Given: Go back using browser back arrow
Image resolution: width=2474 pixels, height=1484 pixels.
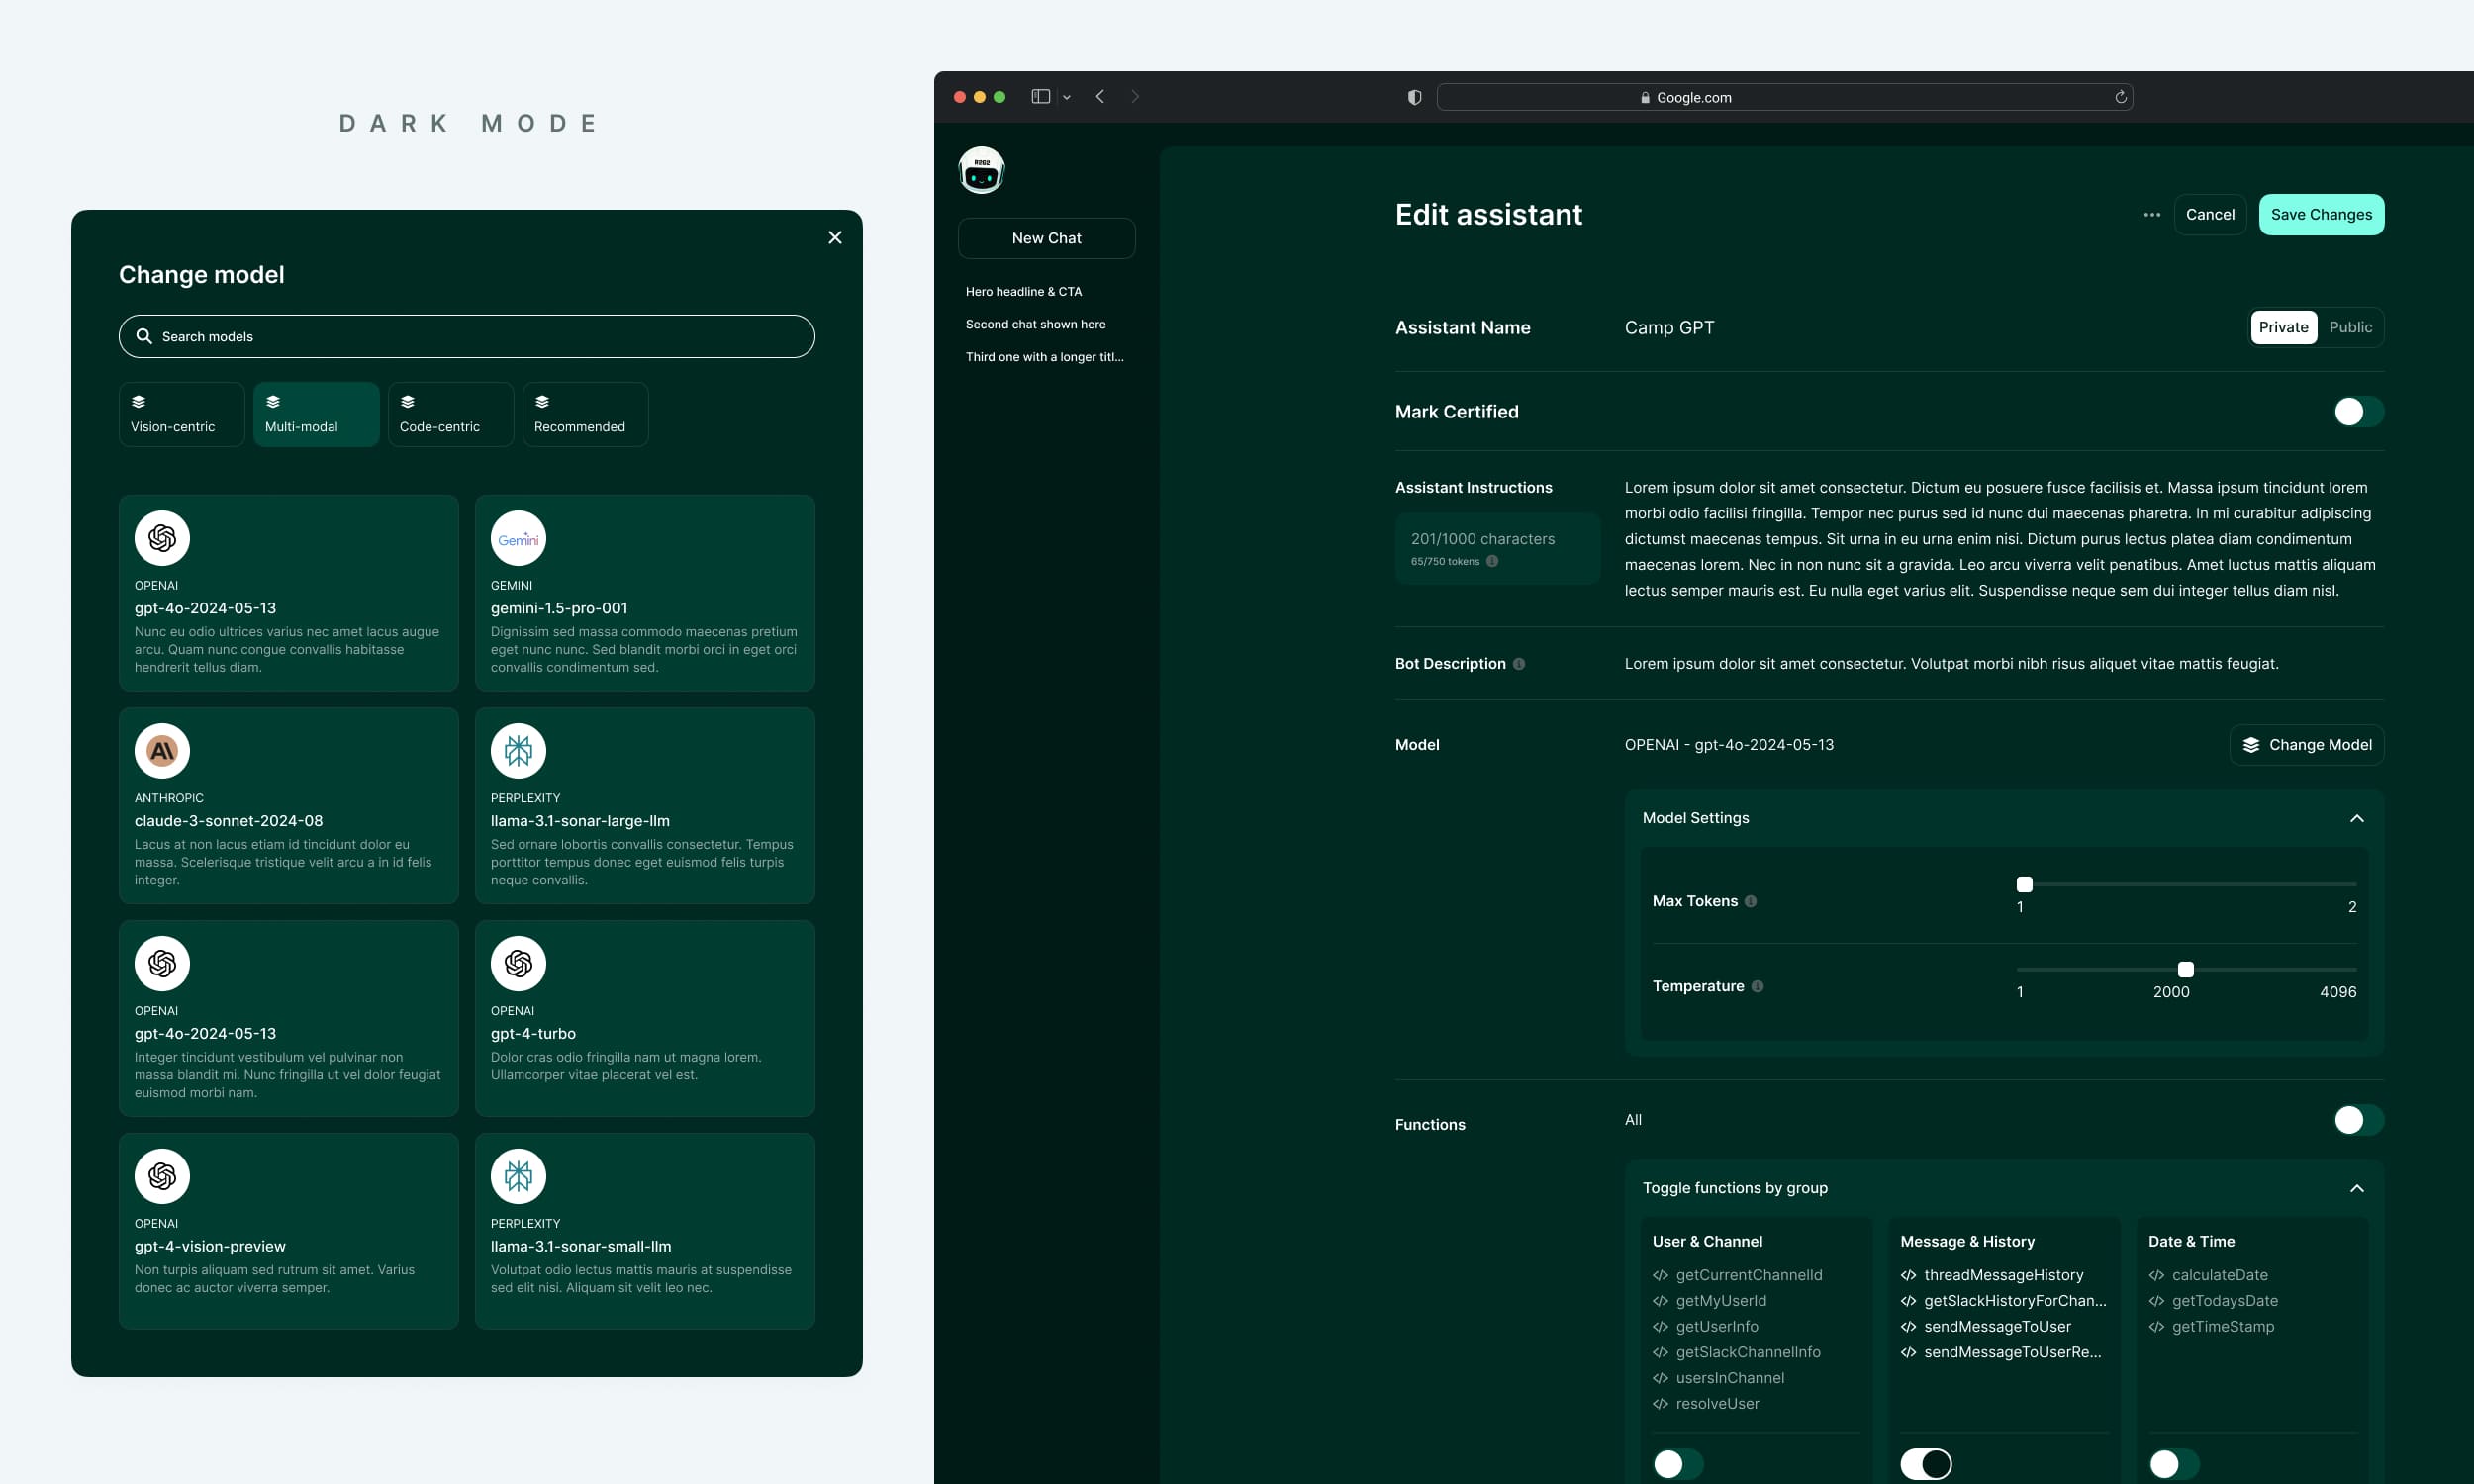Looking at the screenshot, I should (x=1100, y=97).
